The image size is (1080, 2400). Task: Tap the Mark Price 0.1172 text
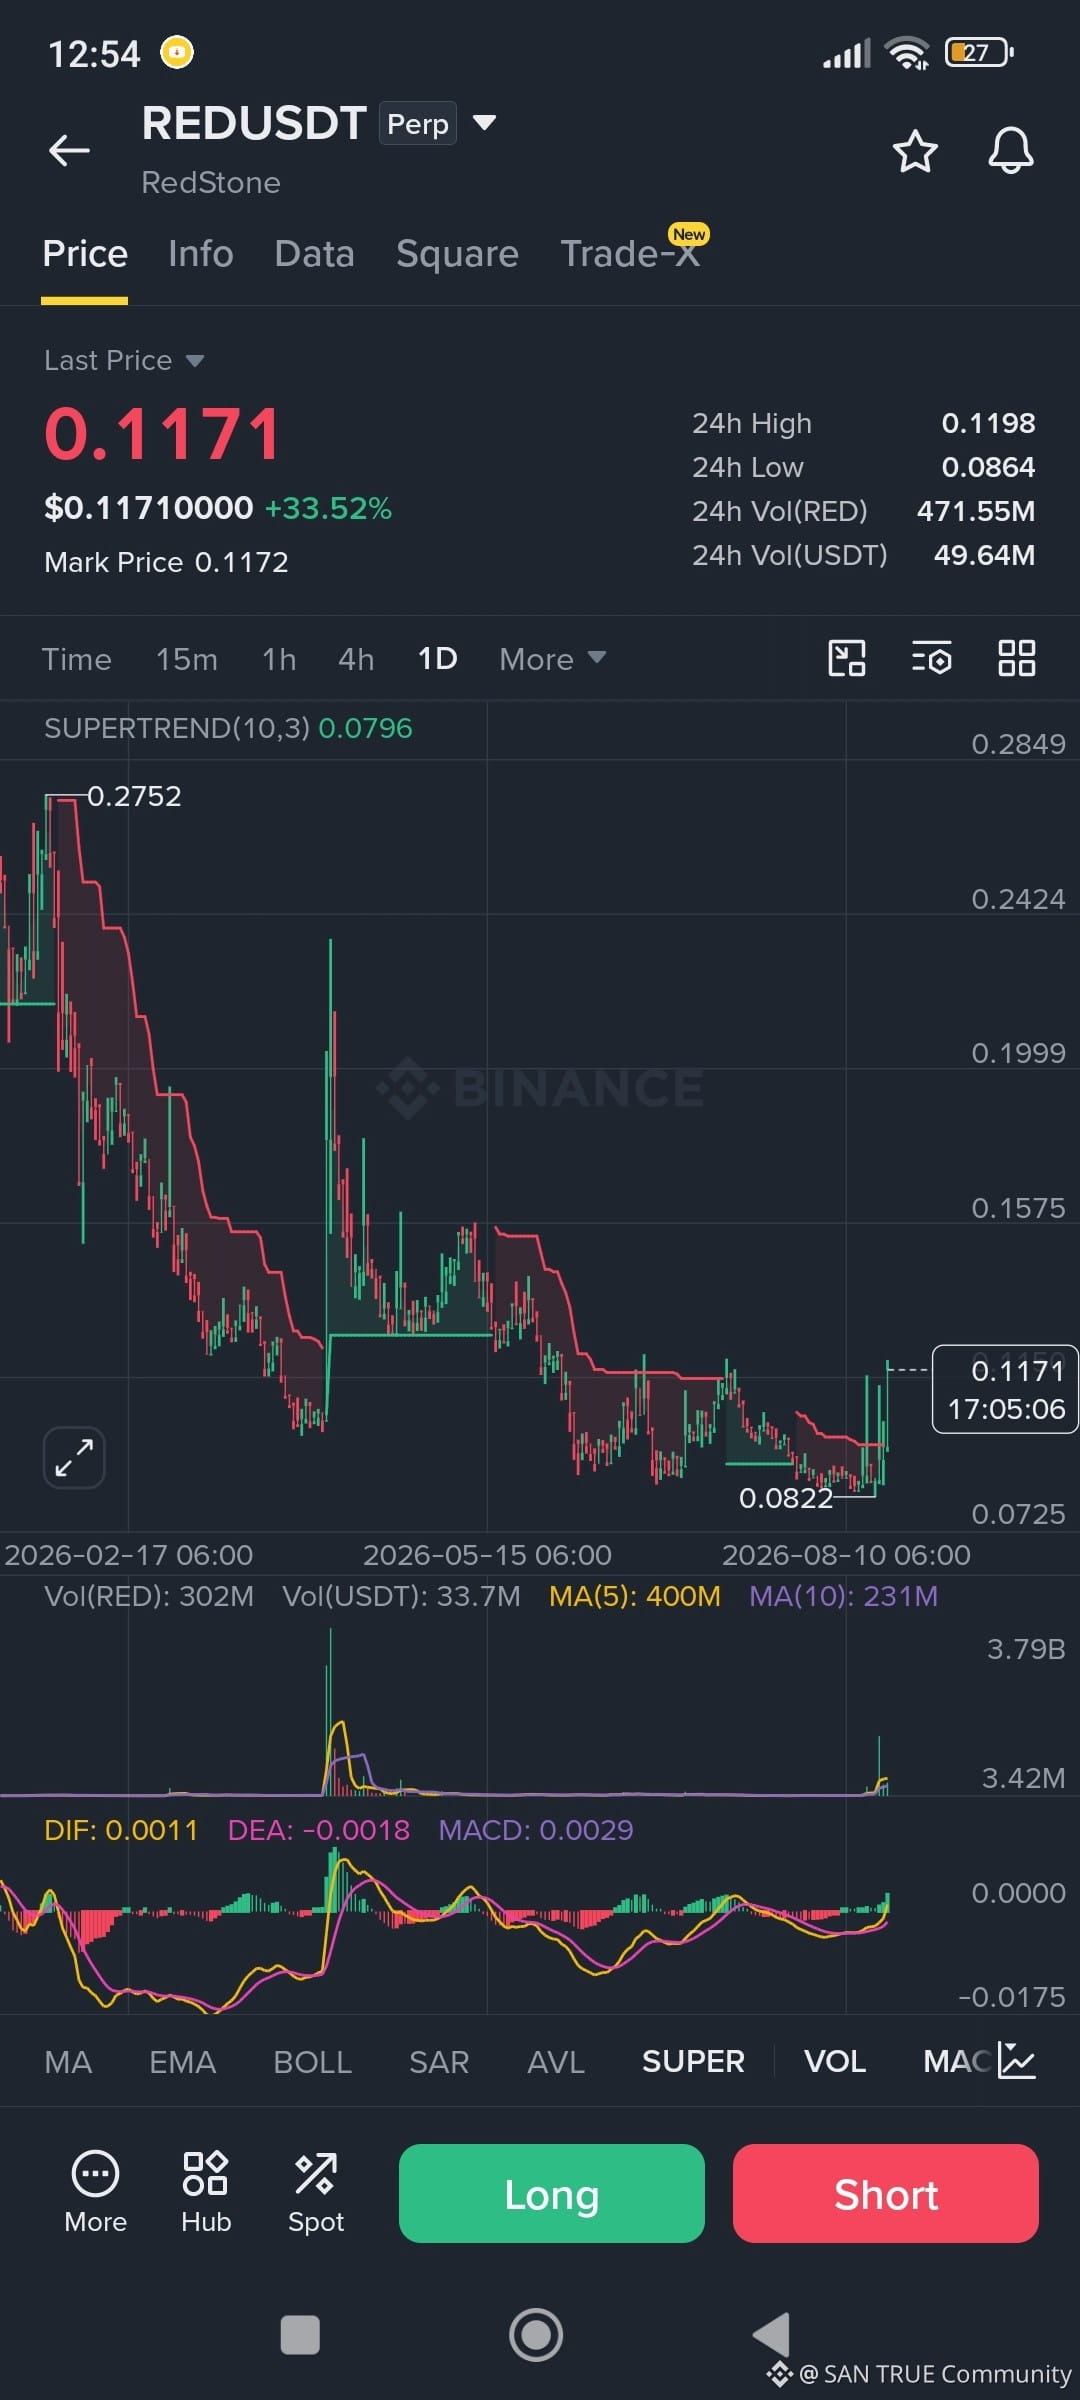166,562
